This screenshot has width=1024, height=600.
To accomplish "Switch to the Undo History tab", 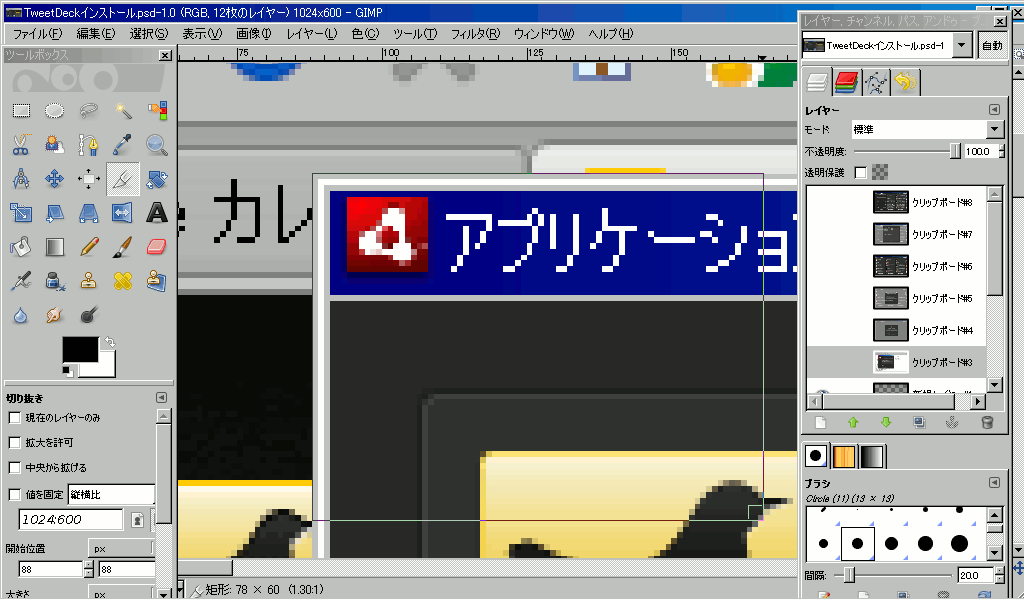I will pyautogui.click(x=905, y=83).
